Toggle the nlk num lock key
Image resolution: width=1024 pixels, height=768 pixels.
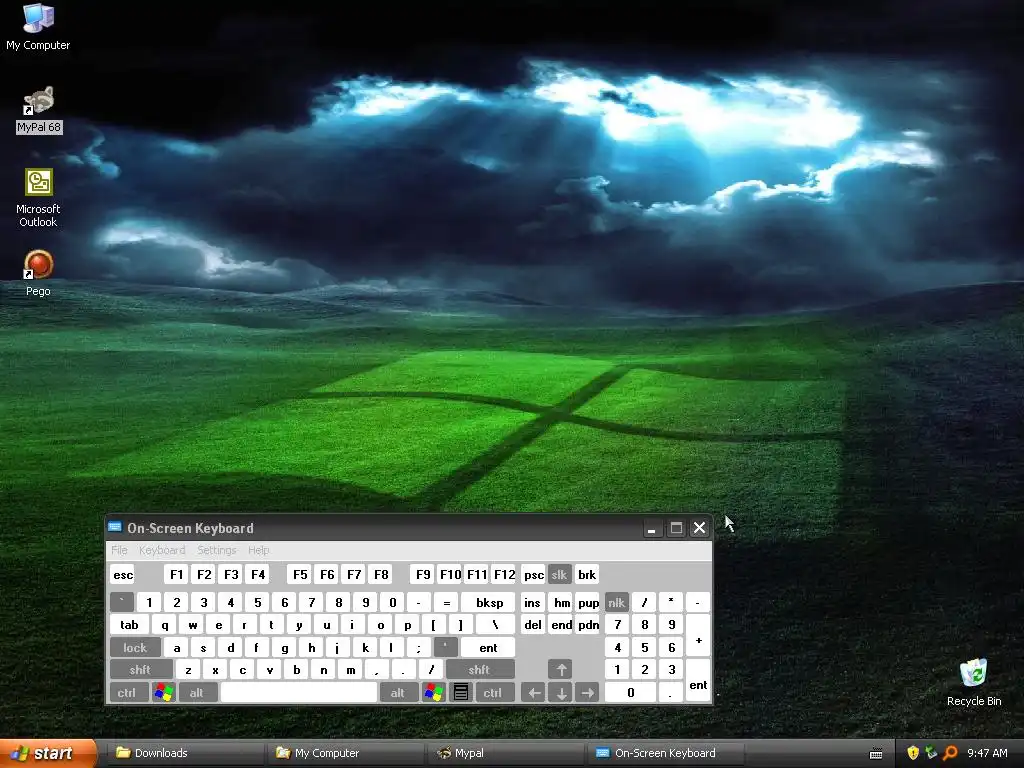[x=616, y=602]
